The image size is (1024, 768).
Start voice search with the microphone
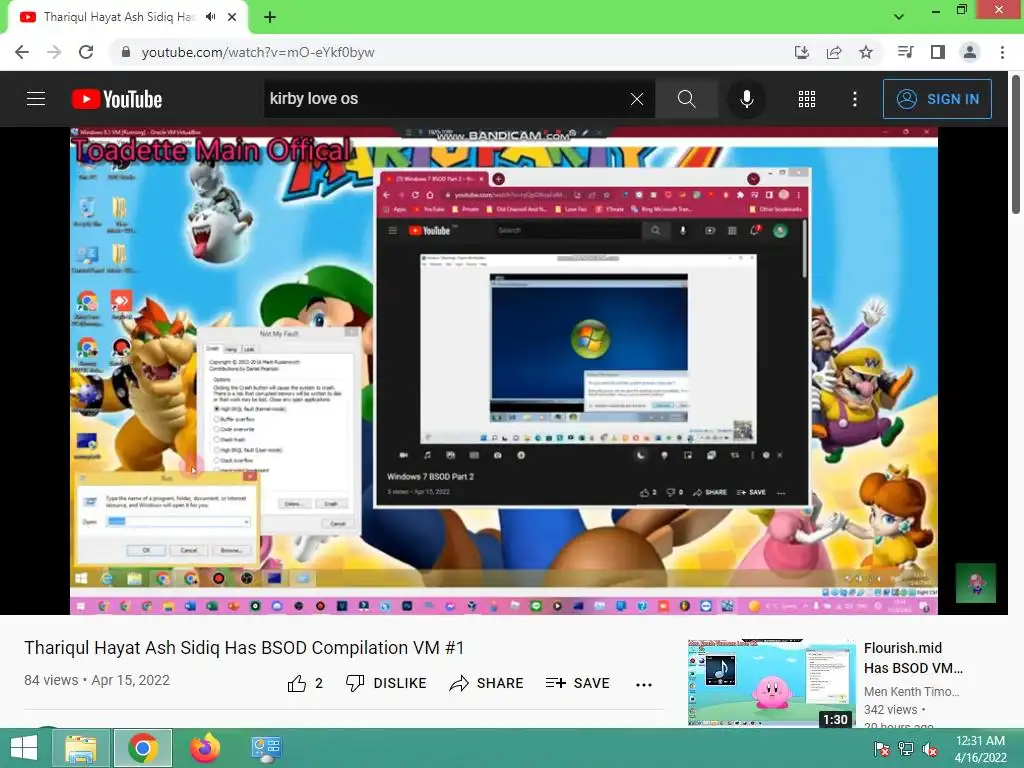[x=746, y=99]
